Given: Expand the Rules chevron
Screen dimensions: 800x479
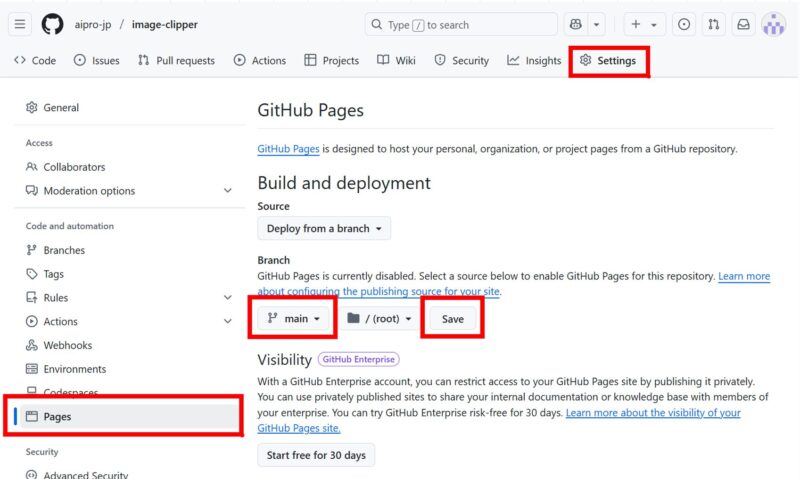Looking at the screenshot, I should 228,297.
